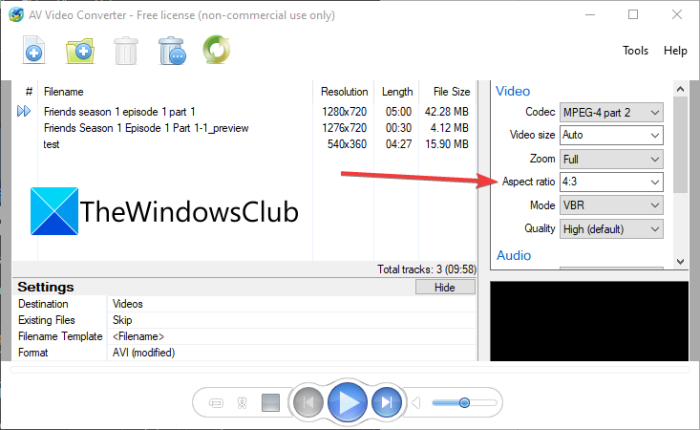Skip to the next track
Viewport: 700px width, 430px height.
387,402
